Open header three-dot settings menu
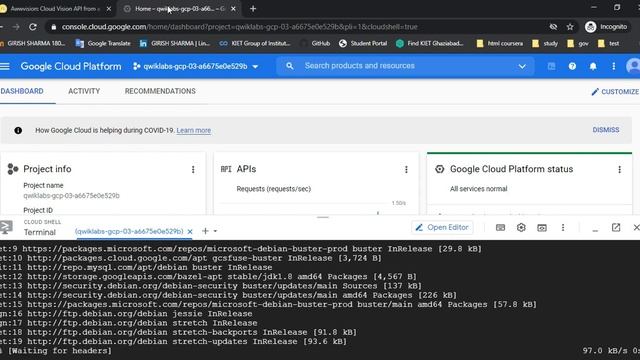The image size is (640, 360). click(613, 66)
